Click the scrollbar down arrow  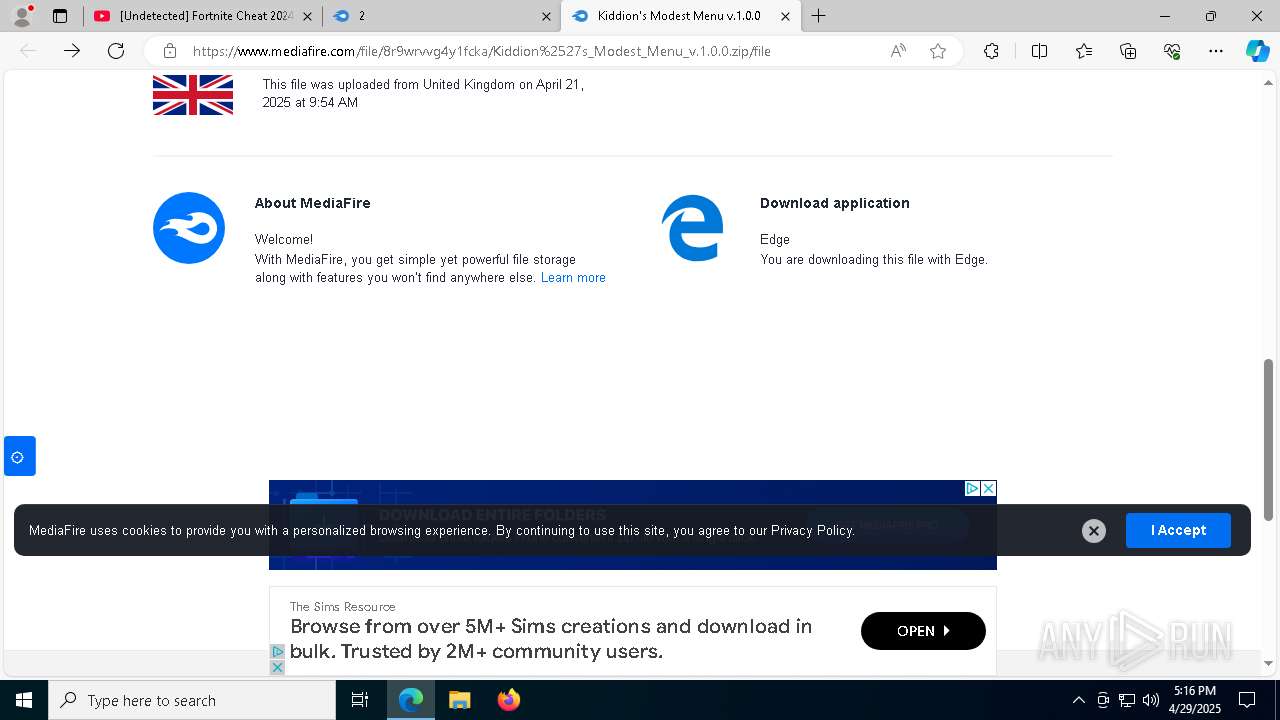coord(1268,663)
